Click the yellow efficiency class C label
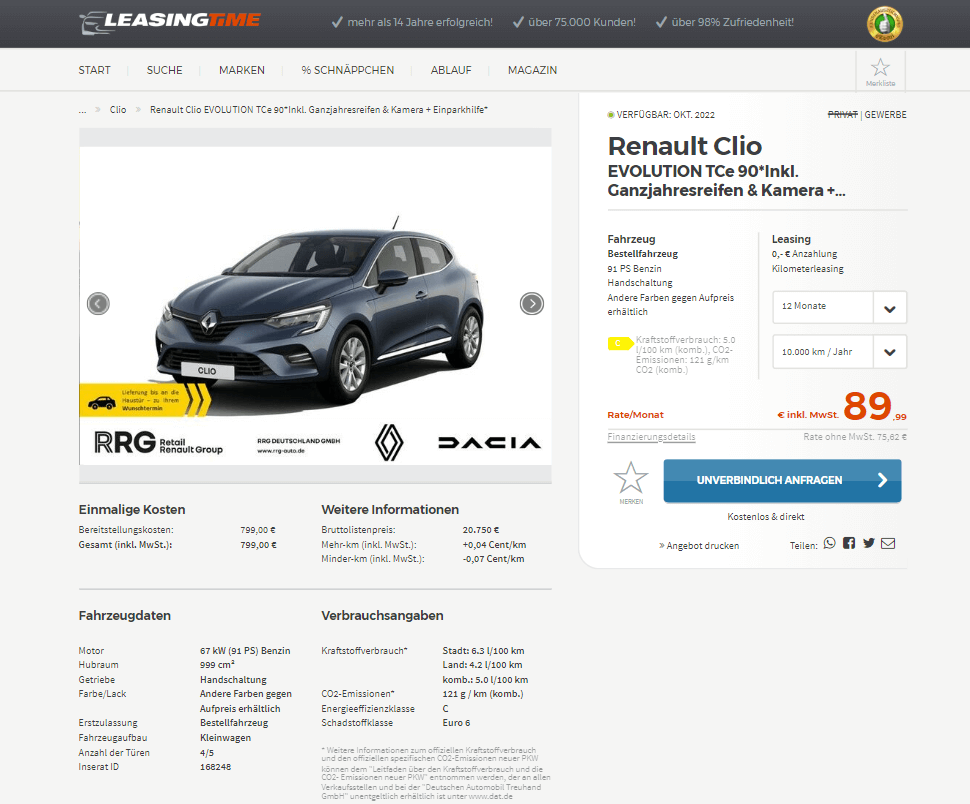 620,343
